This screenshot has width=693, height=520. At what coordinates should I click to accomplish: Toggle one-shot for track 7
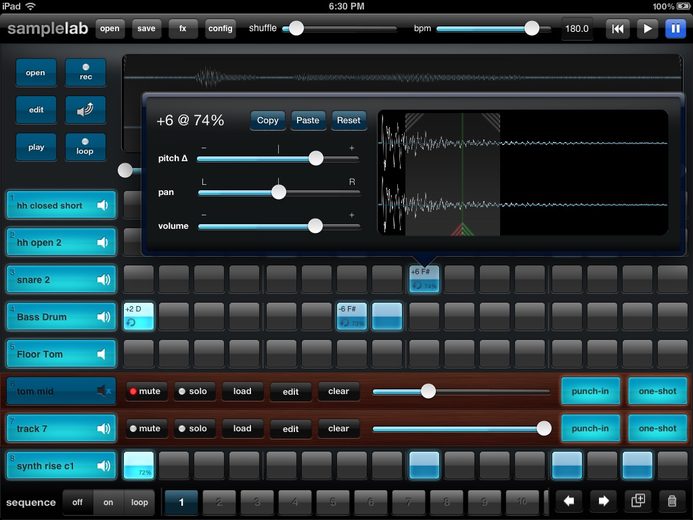(657, 428)
